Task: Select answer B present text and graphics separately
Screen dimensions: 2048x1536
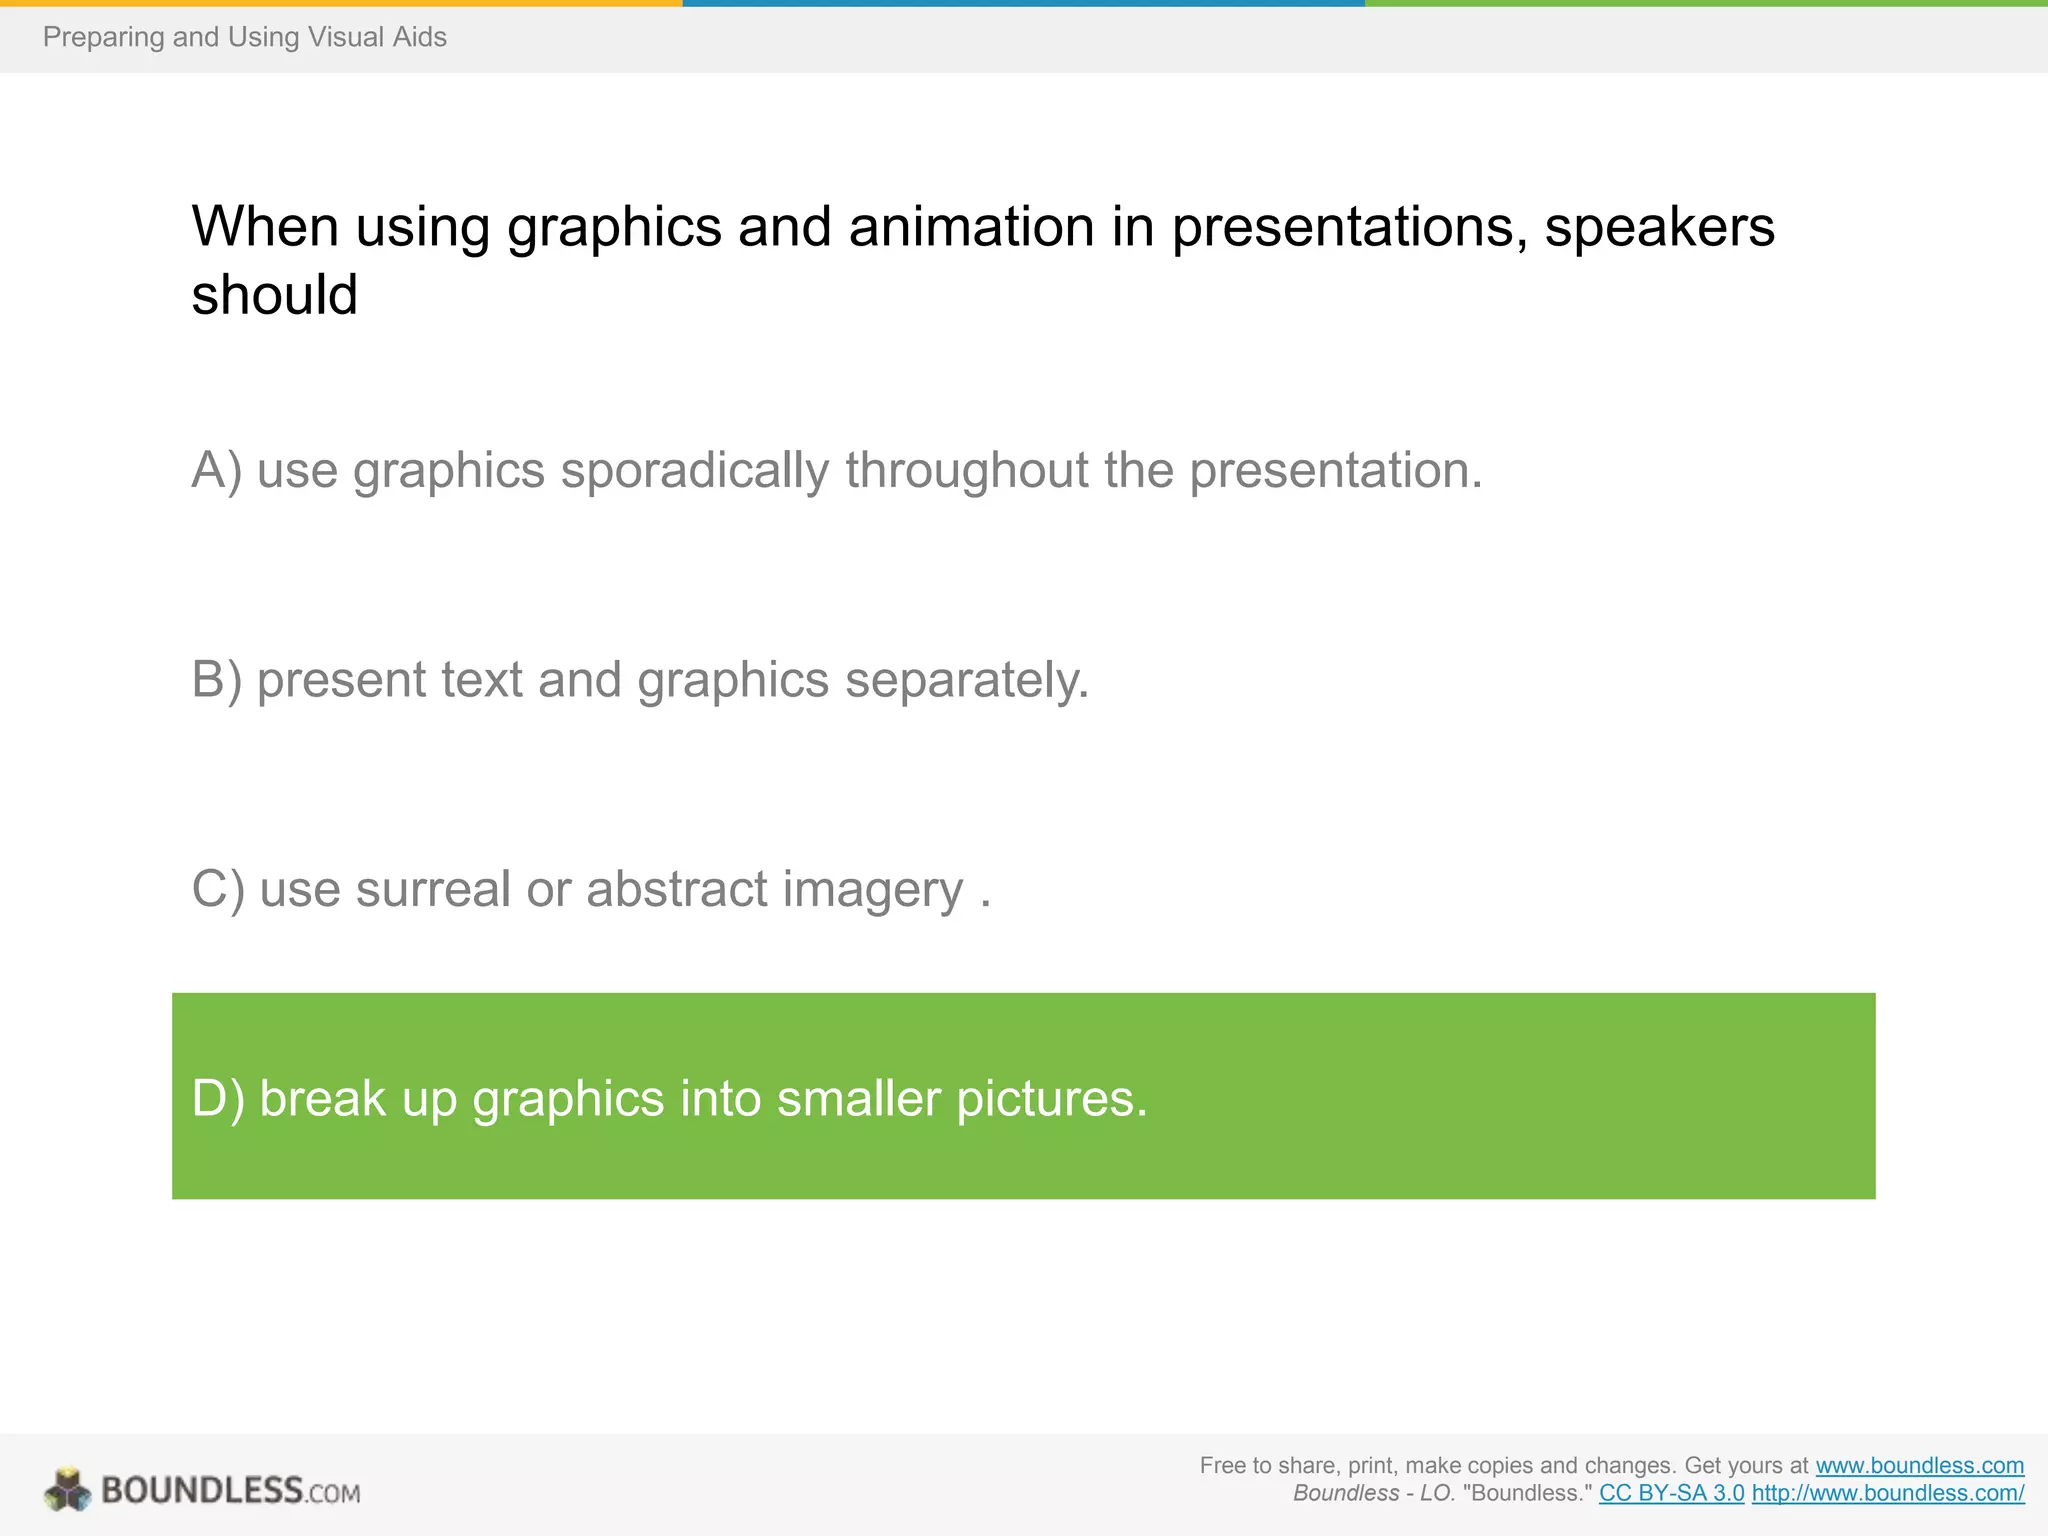Action: (x=640, y=680)
